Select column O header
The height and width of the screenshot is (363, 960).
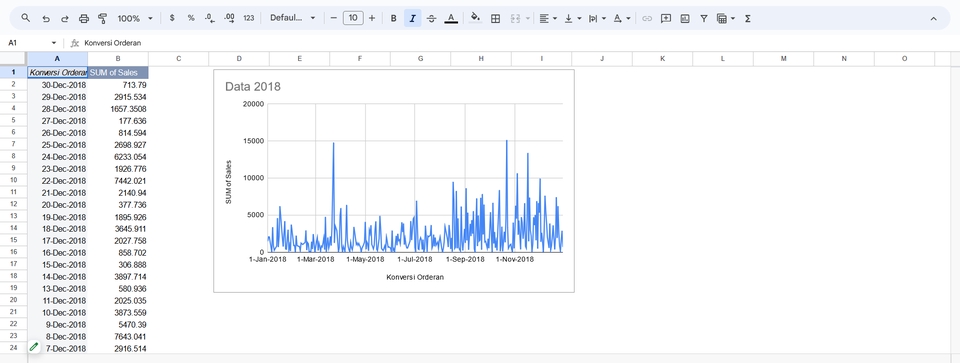[904, 59]
